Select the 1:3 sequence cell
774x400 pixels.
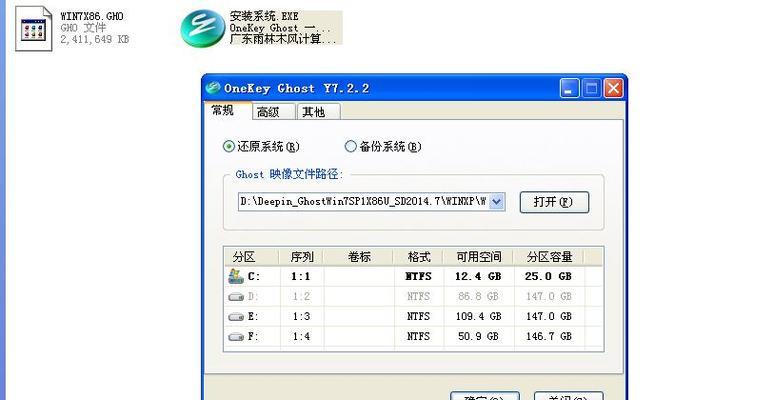301,317
